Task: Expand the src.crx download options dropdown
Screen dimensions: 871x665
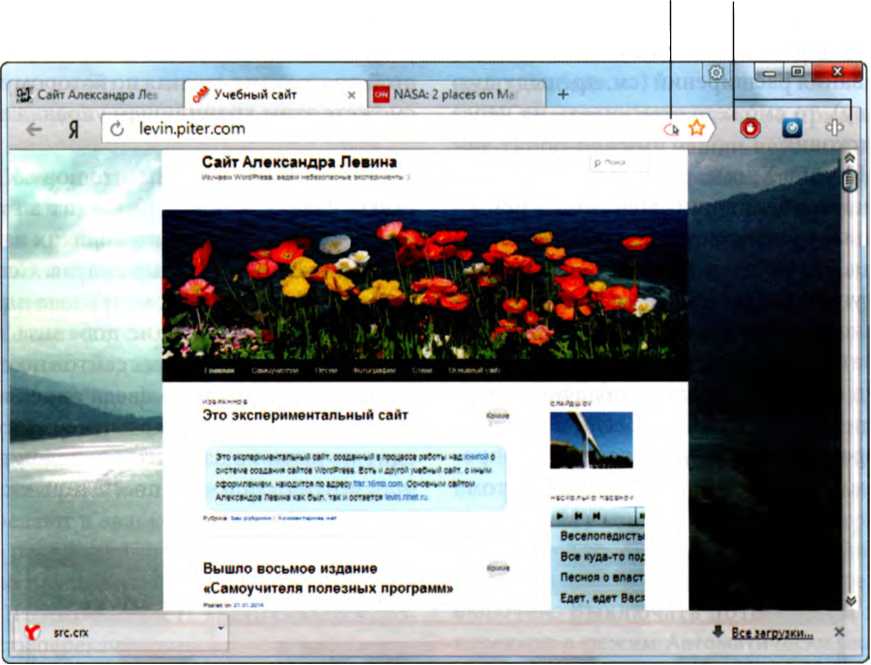Action: (220, 630)
